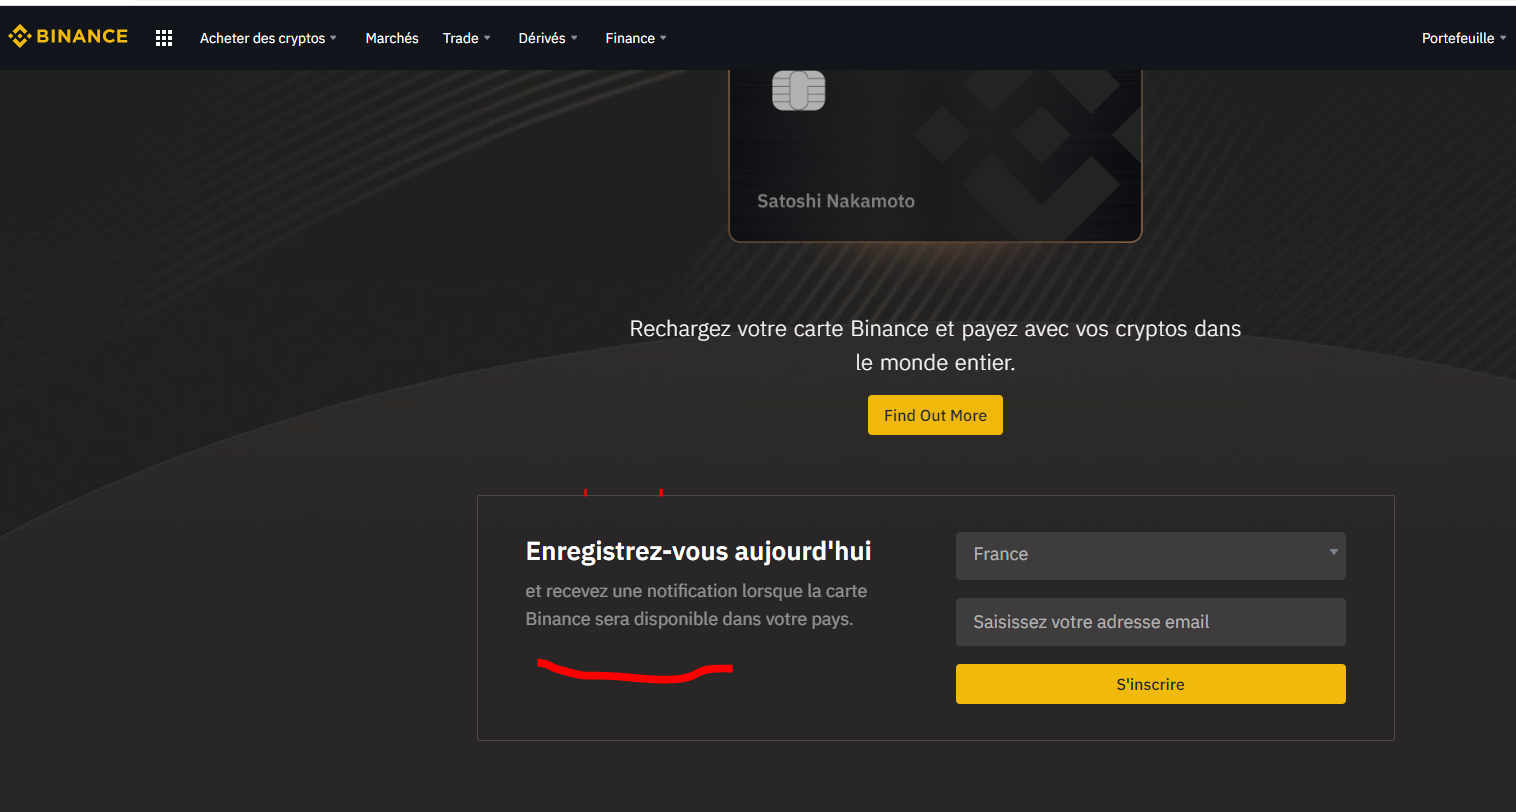1516x812 pixels.
Task: Click the Binance card image
Action: click(935, 155)
